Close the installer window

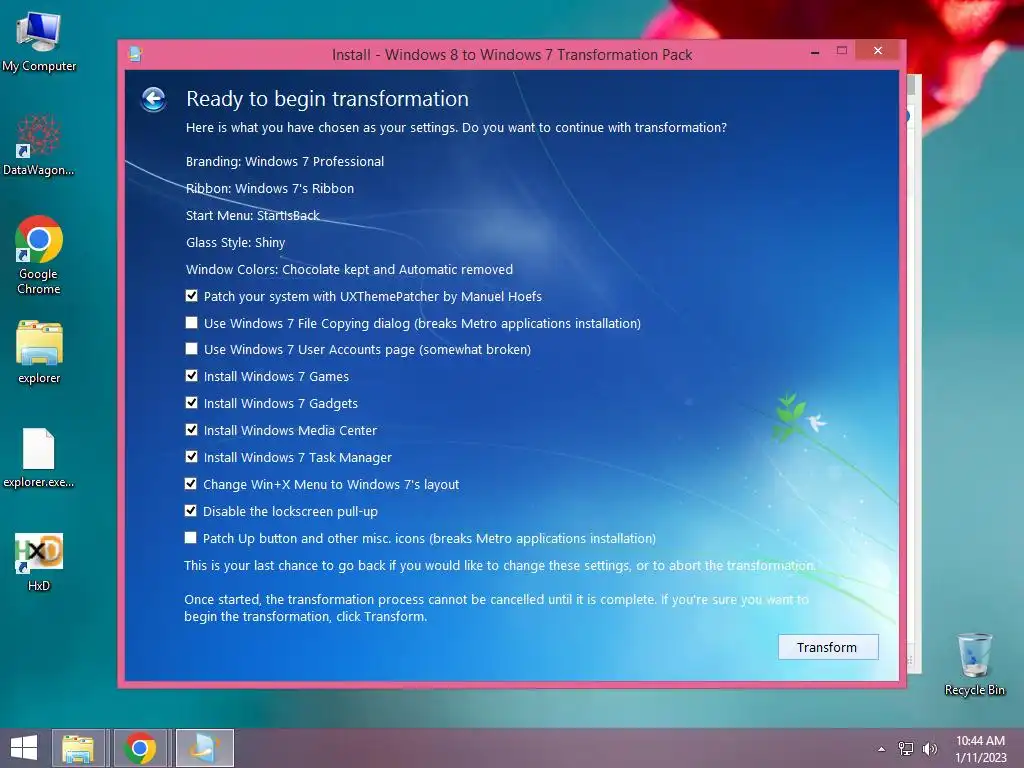click(878, 51)
